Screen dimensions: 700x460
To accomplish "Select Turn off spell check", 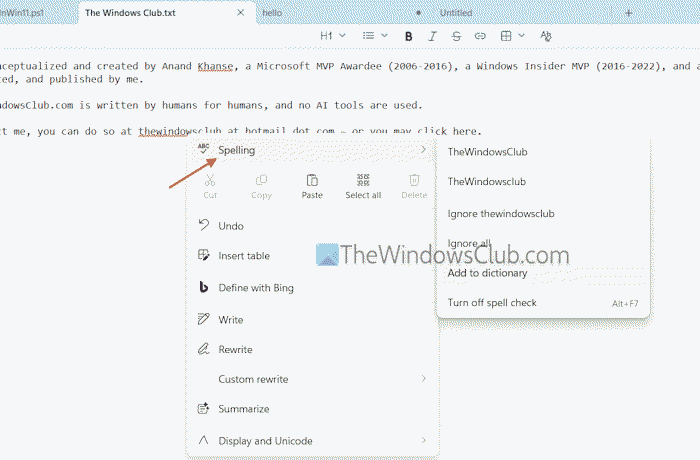I will (543, 303).
